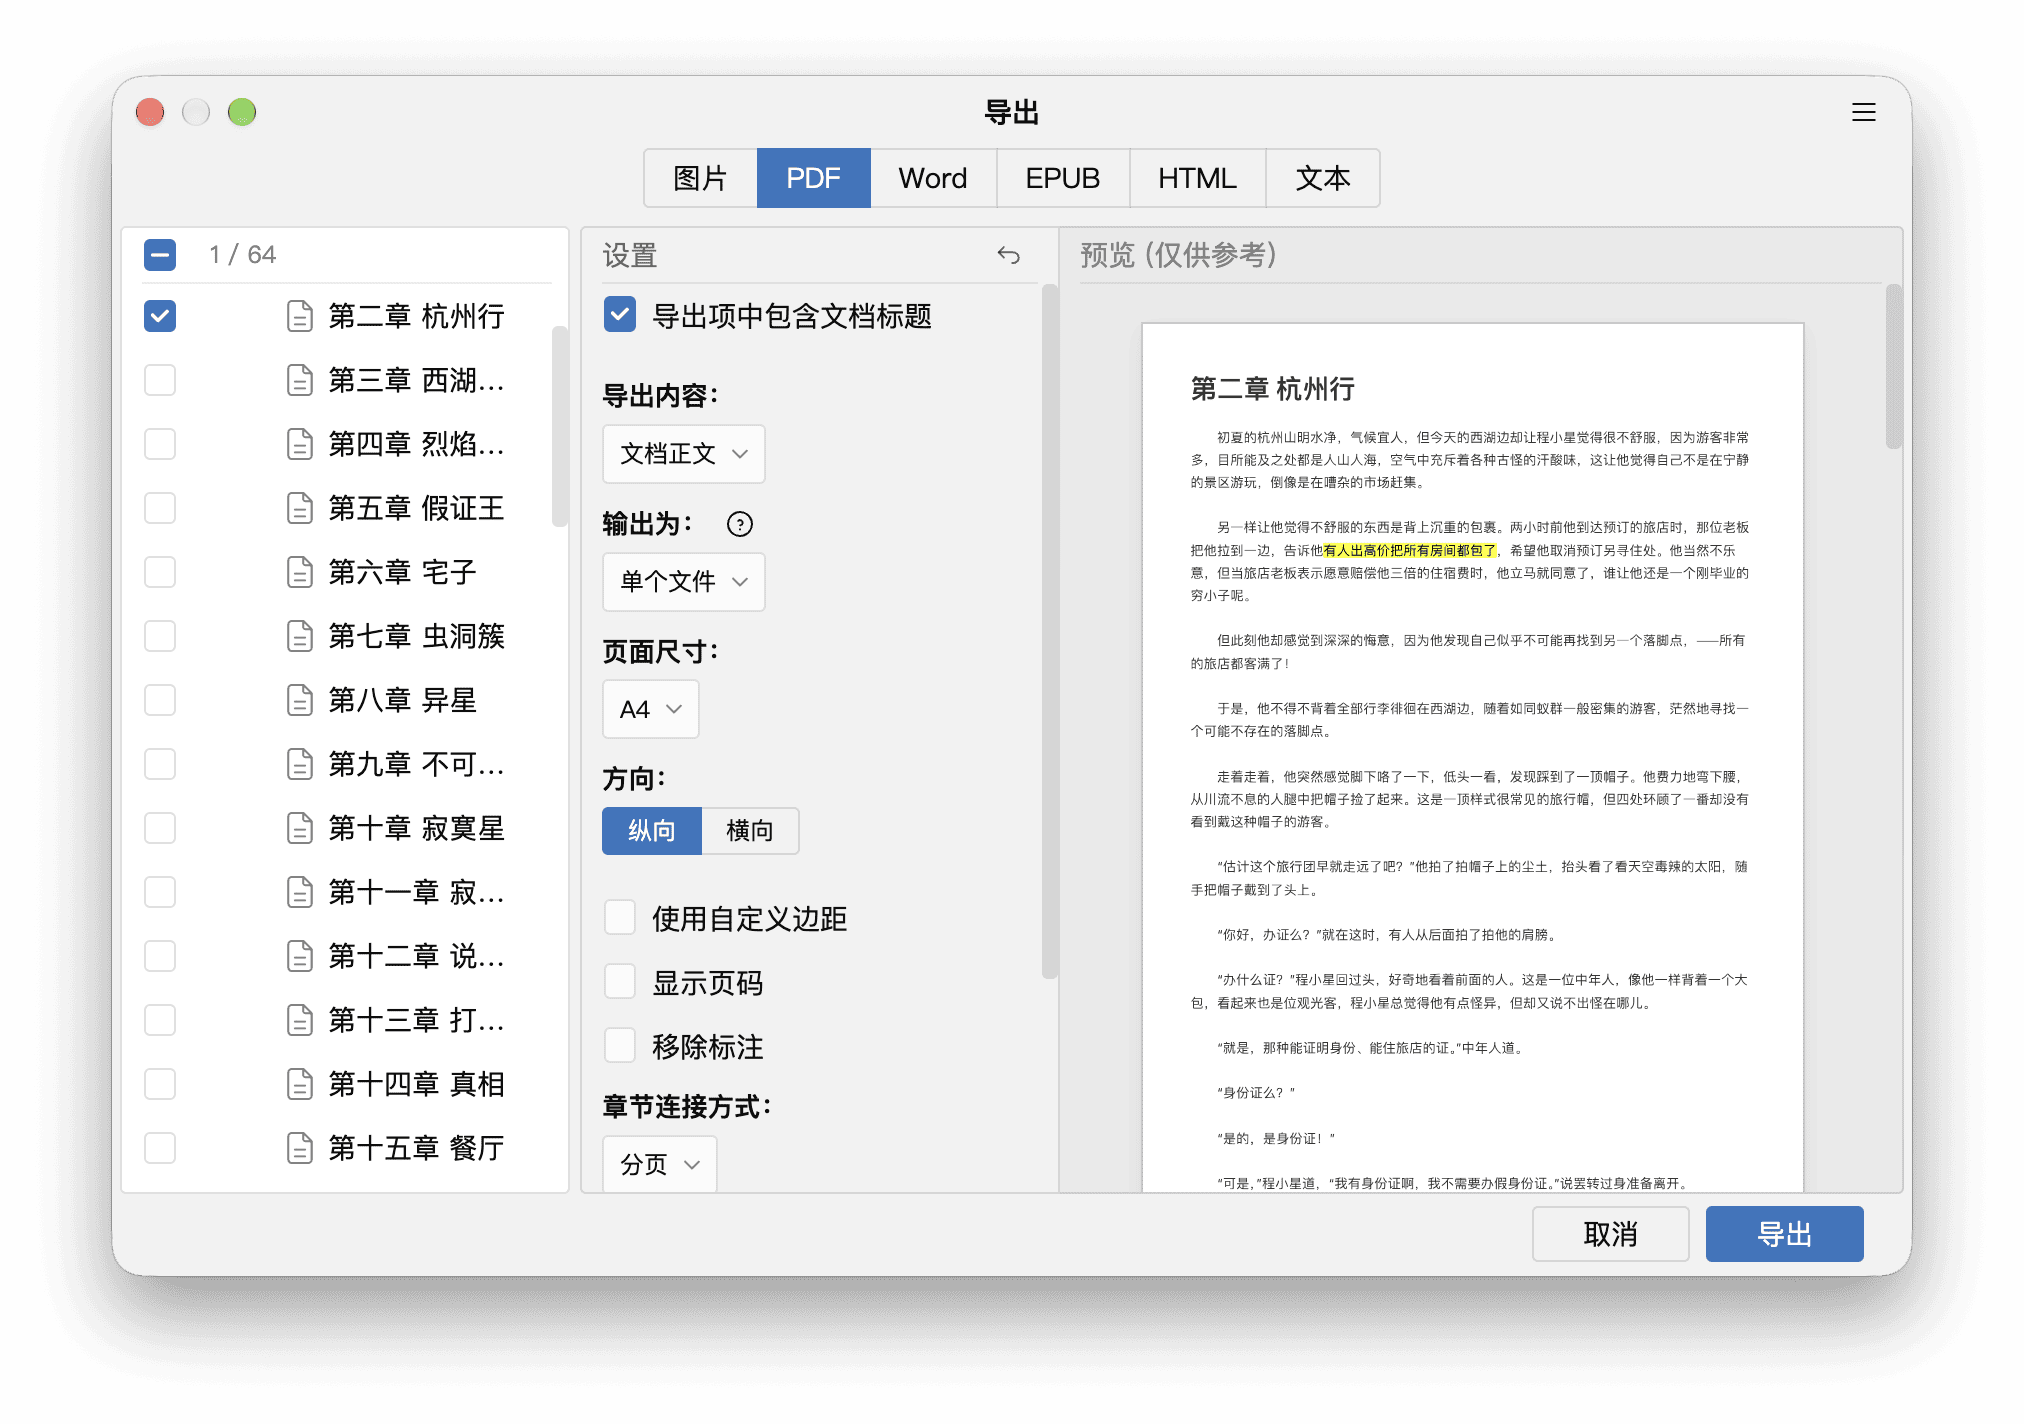Check the 第八章 异星 checkbox
Screen dimensions: 2024x1424
[x=160, y=700]
